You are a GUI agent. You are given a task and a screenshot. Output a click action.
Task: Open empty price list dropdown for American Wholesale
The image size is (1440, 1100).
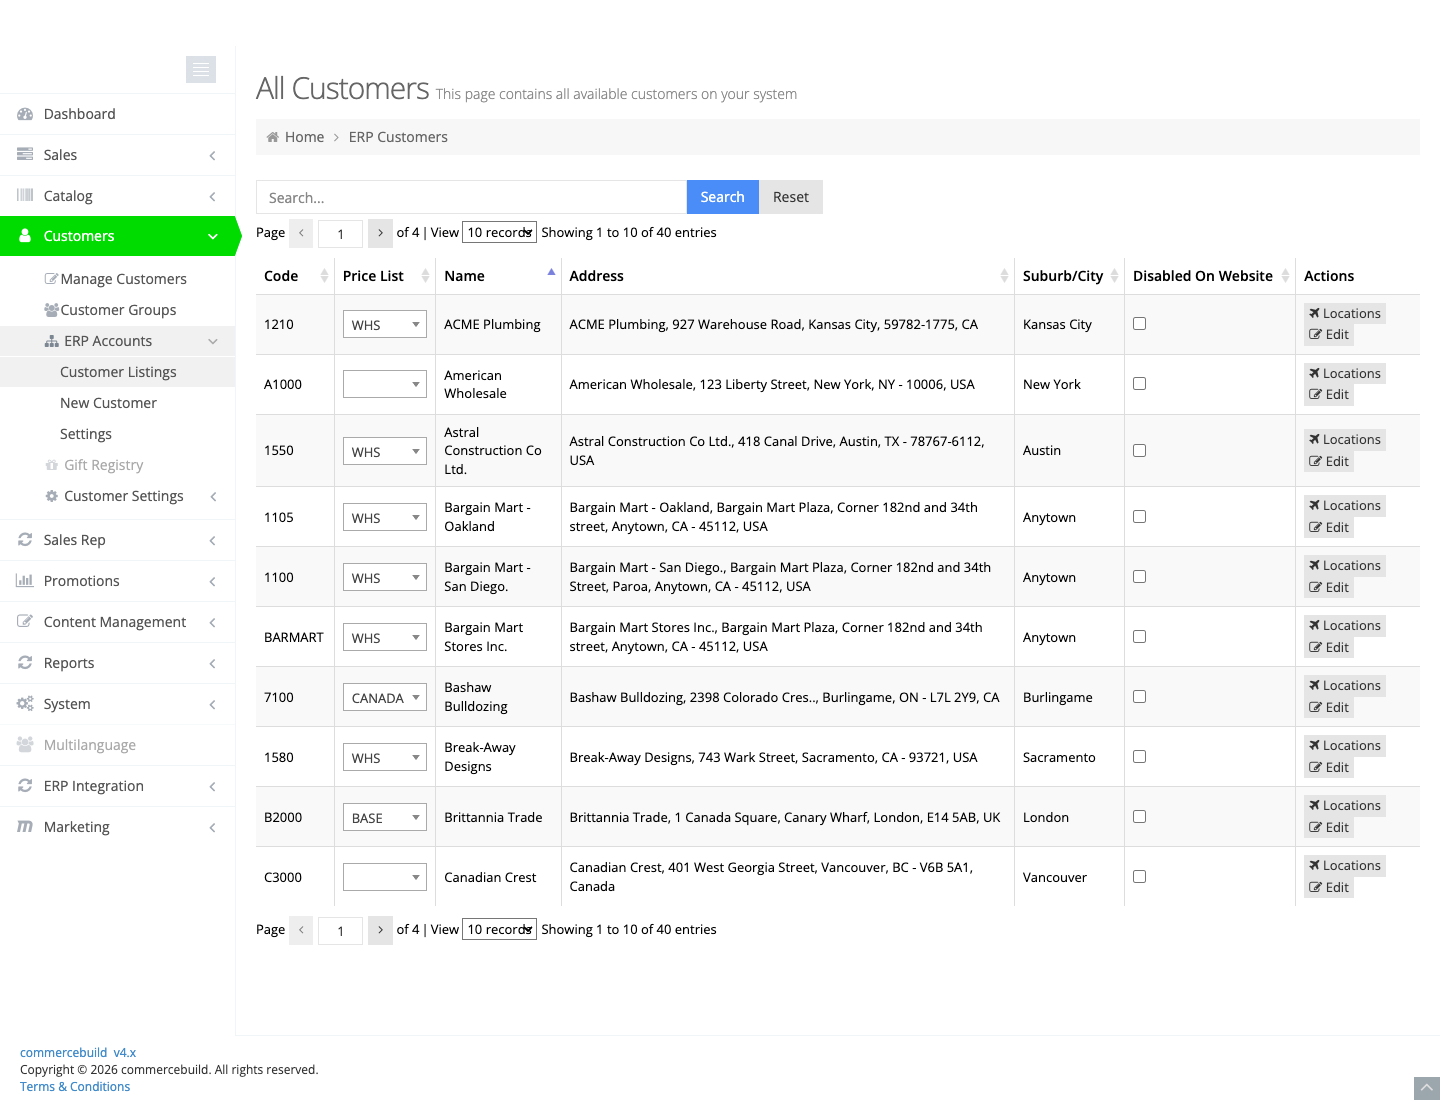[x=385, y=384]
